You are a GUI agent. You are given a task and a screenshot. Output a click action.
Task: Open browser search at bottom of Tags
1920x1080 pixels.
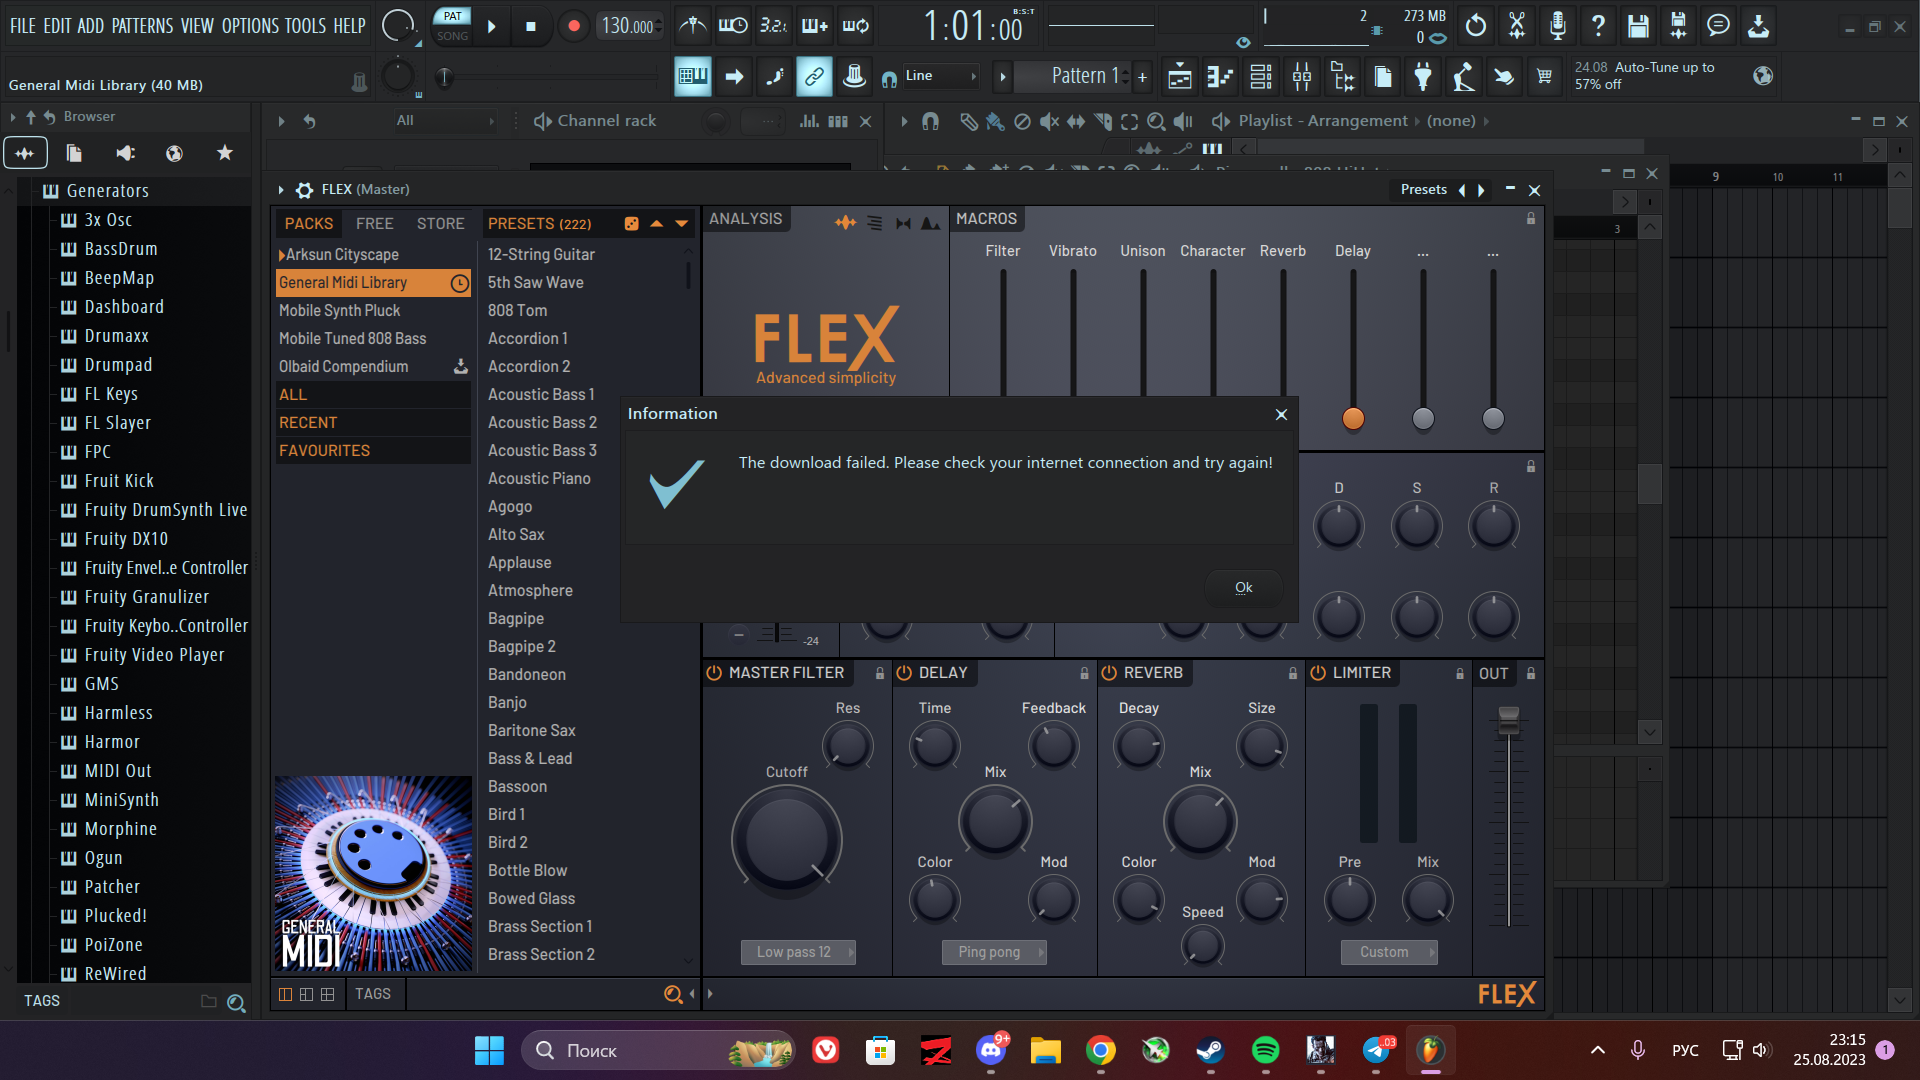[236, 1002]
